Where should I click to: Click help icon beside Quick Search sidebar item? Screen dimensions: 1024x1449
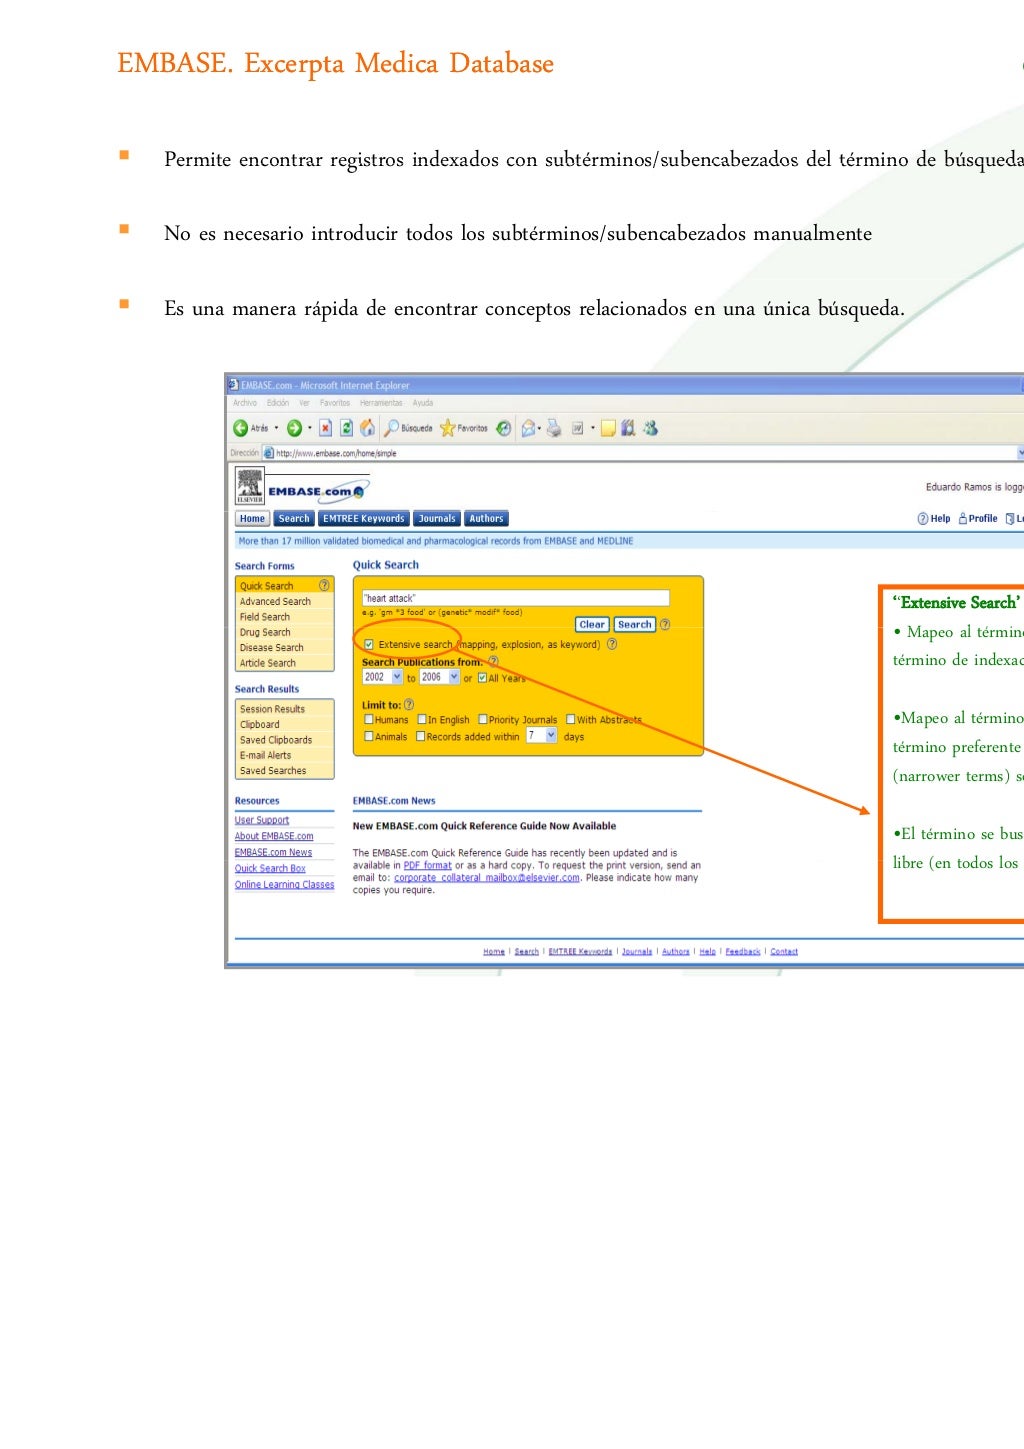[324, 585]
